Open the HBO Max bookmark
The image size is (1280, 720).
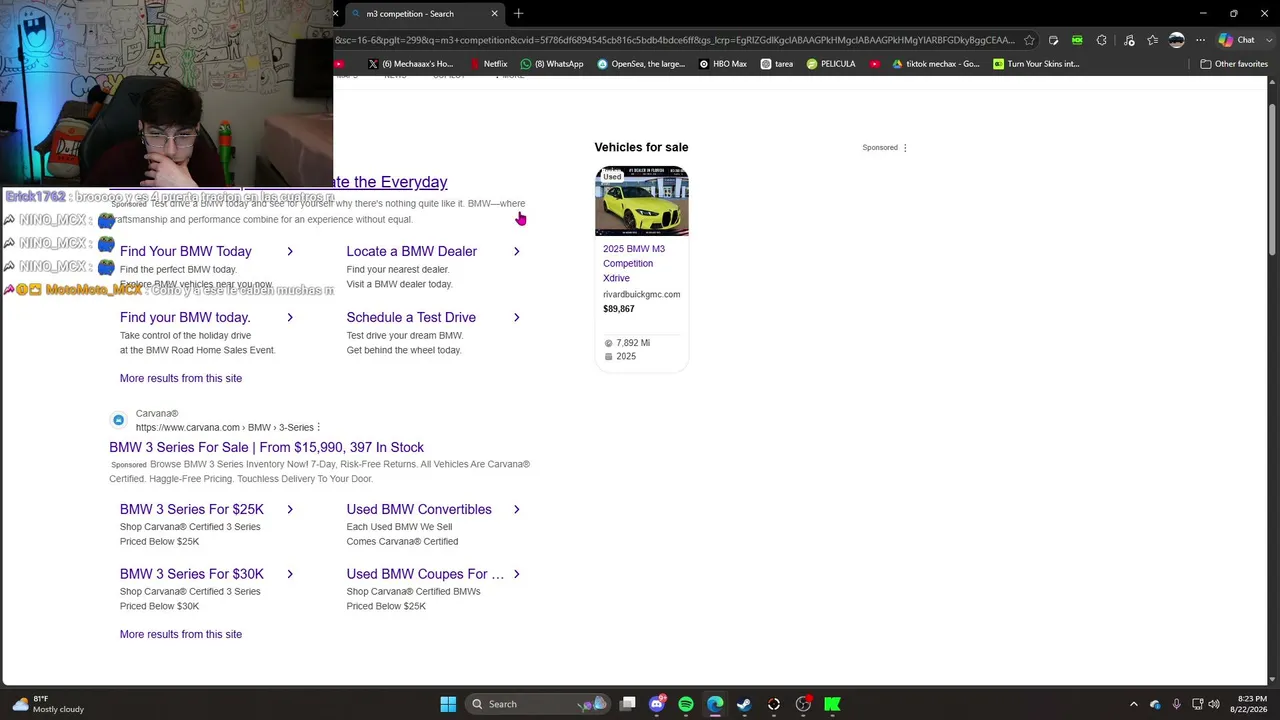pyautogui.click(x=723, y=64)
